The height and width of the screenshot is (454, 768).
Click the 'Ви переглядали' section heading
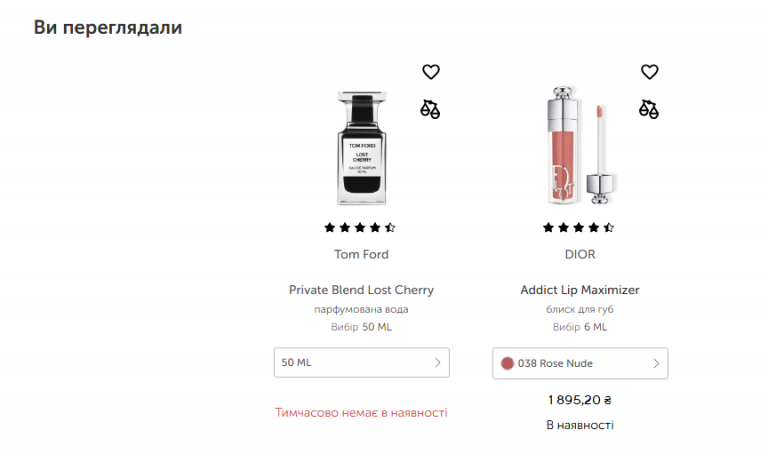coord(108,28)
